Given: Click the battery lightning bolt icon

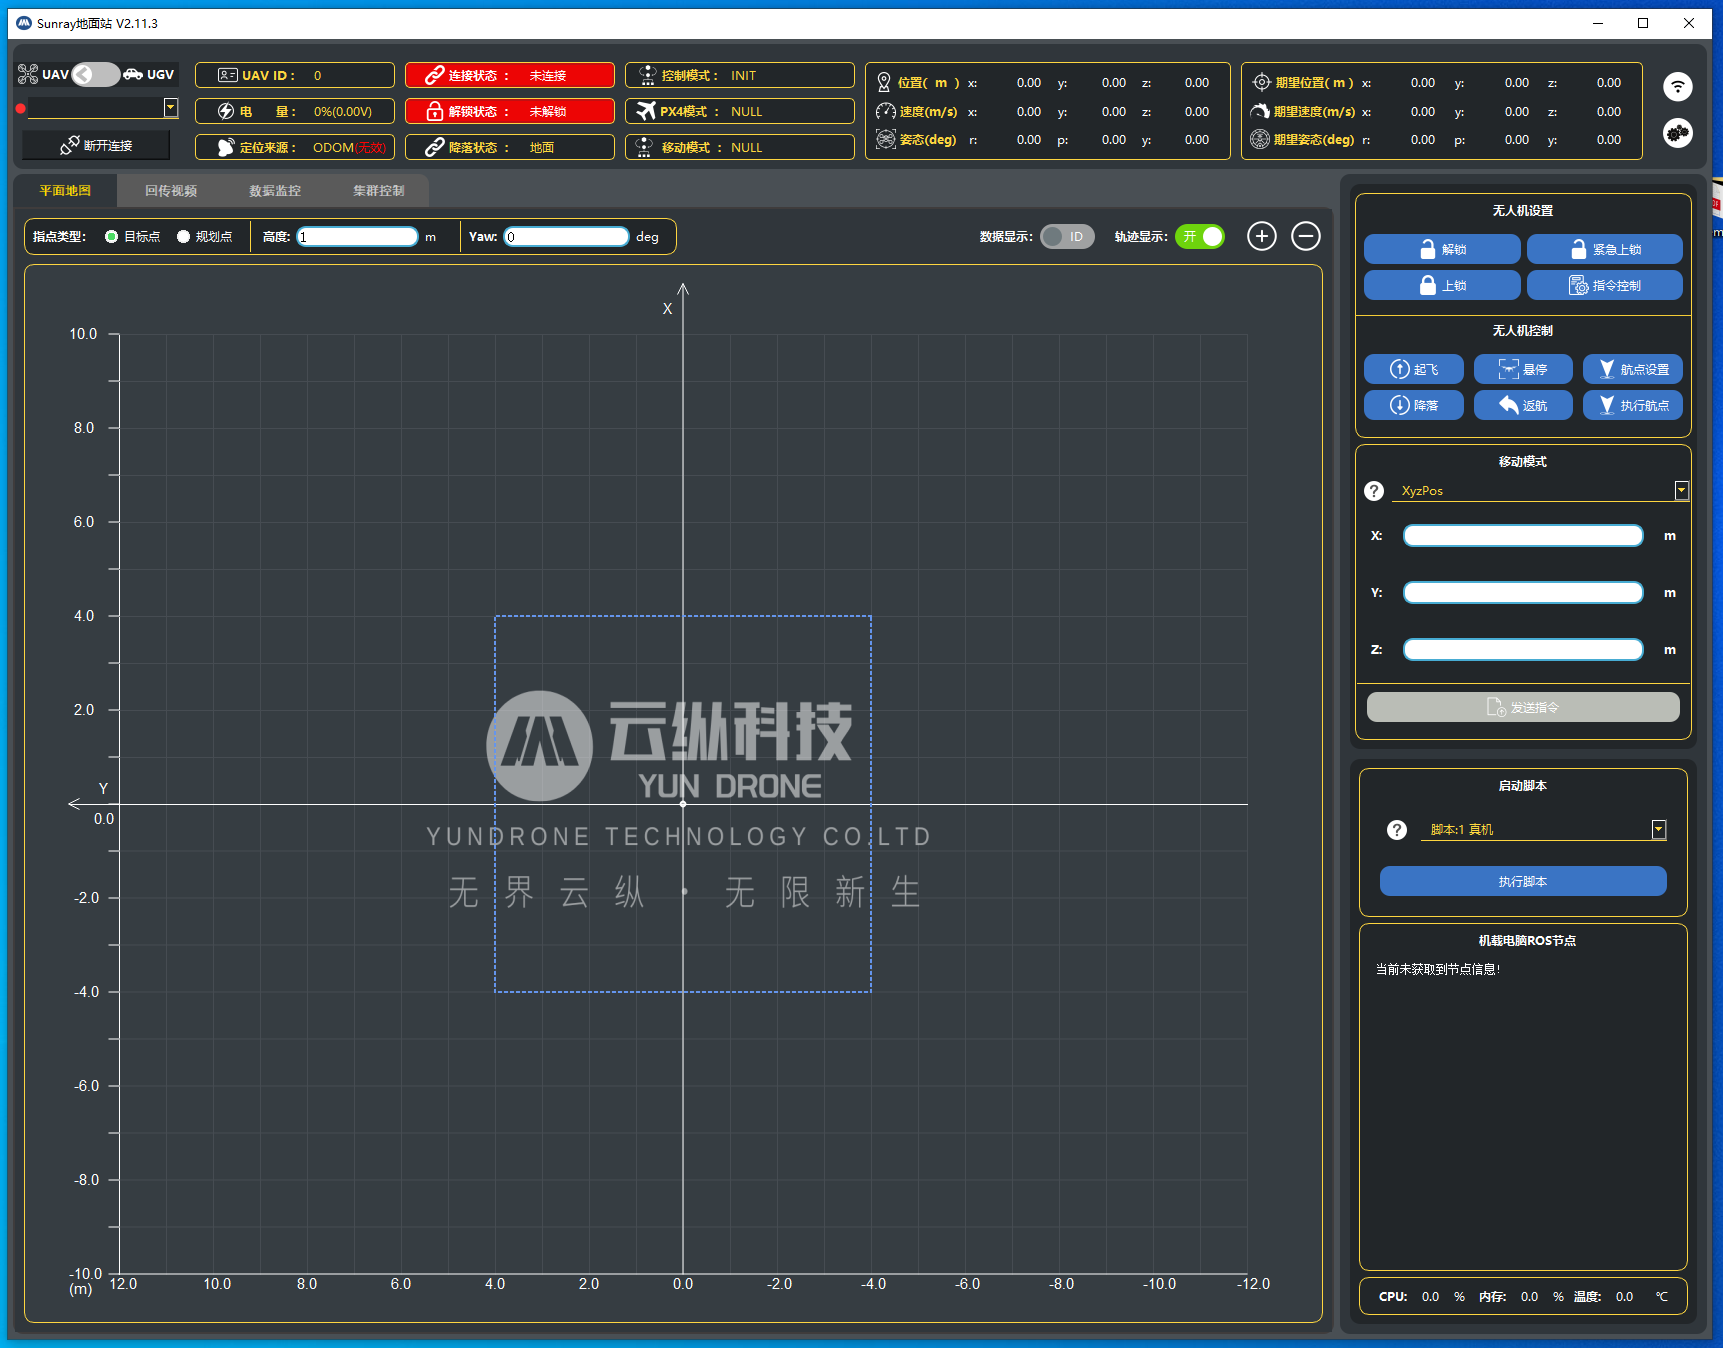Looking at the screenshot, I should coord(227,111).
